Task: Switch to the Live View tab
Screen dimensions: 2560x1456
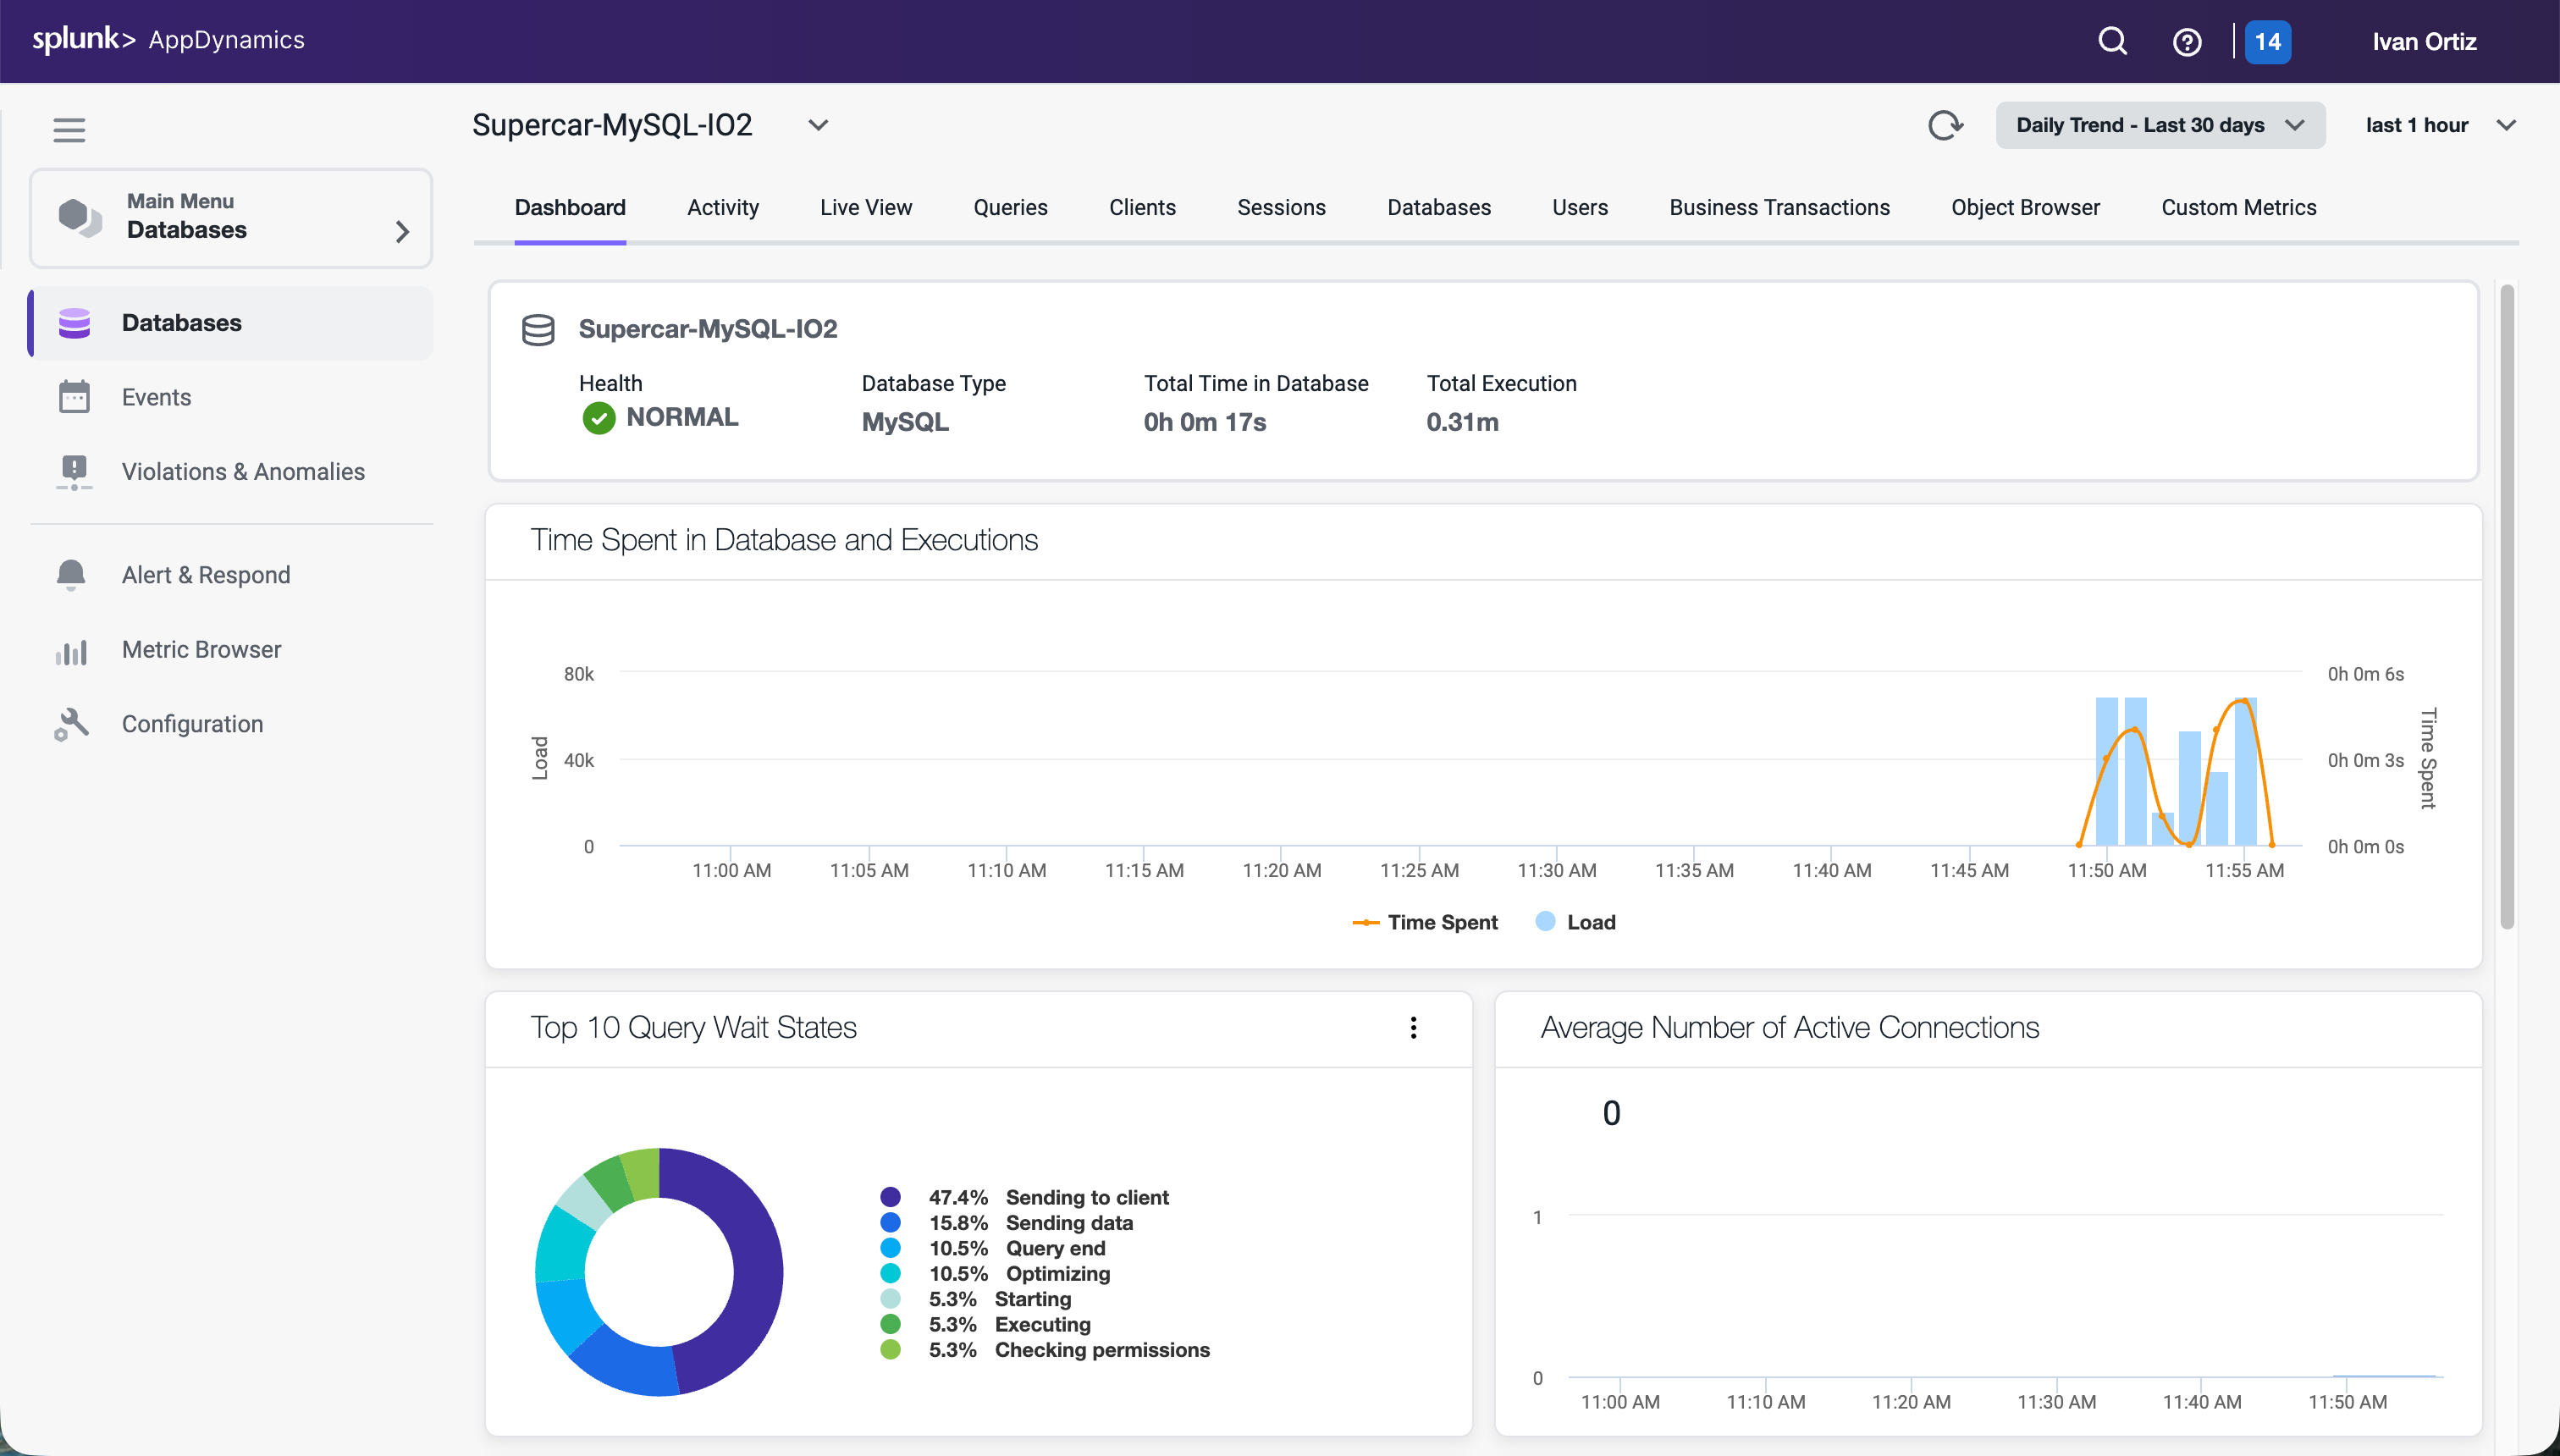Action: [x=865, y=207]
